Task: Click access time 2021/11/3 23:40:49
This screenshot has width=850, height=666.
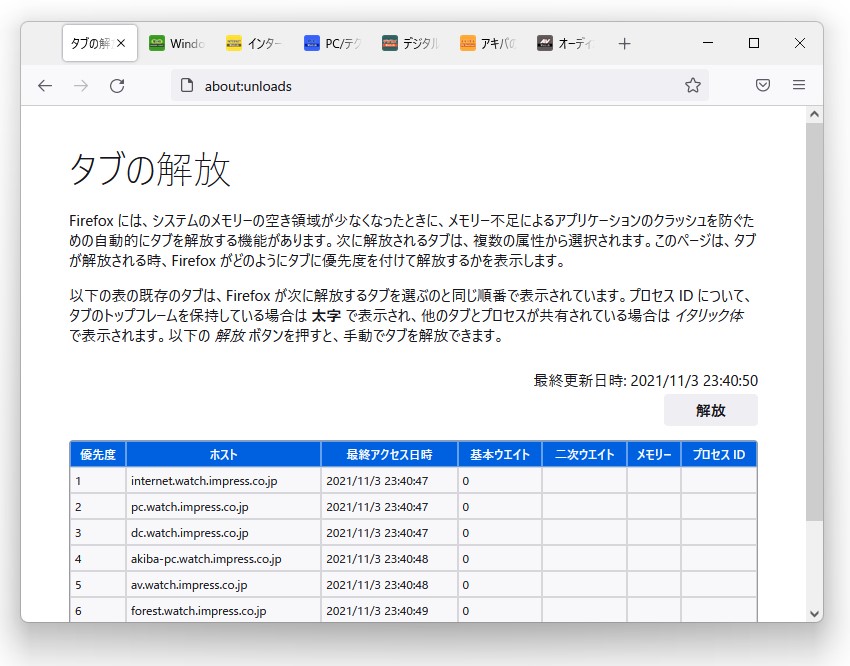Action: [x=389, y=610]
